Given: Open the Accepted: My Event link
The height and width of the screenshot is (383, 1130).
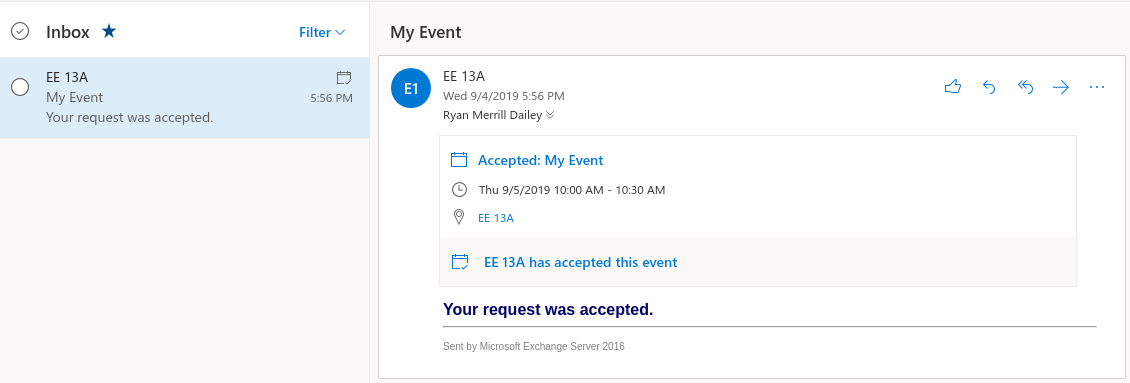Looking at the screenshot, I should (540, 160).
